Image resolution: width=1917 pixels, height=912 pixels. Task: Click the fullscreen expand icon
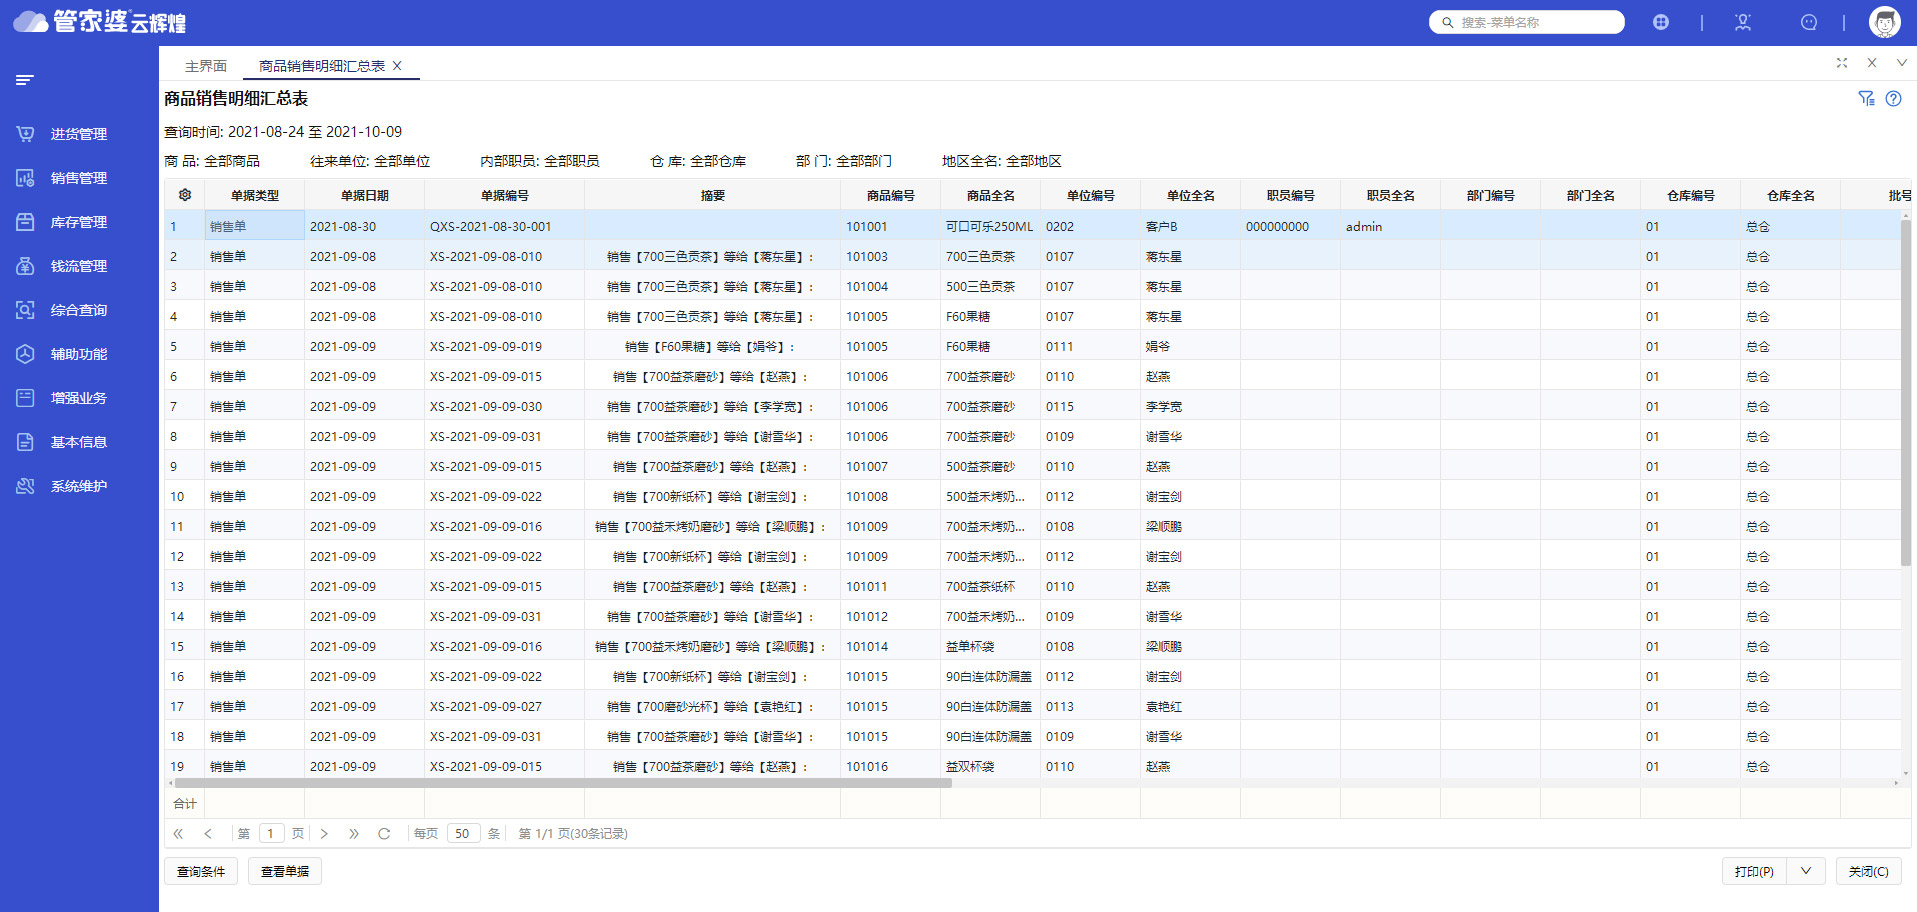pyautogui.click(x=1842, y=63)
